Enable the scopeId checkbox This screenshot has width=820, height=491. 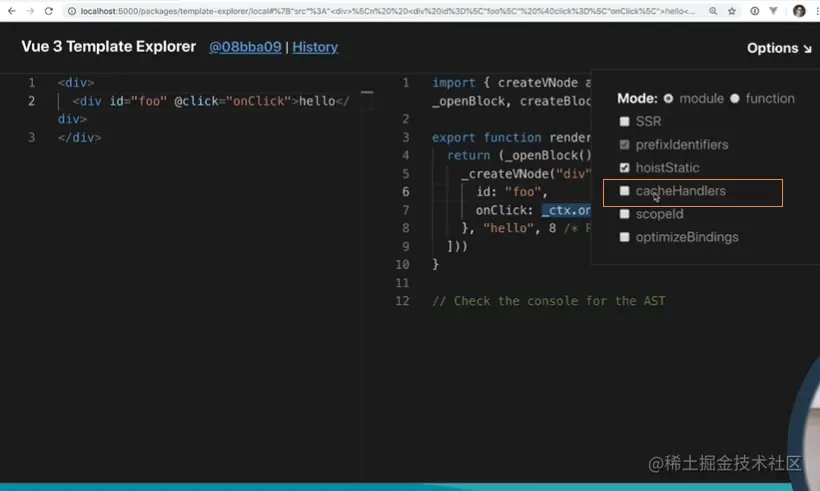tap(624, 214)
